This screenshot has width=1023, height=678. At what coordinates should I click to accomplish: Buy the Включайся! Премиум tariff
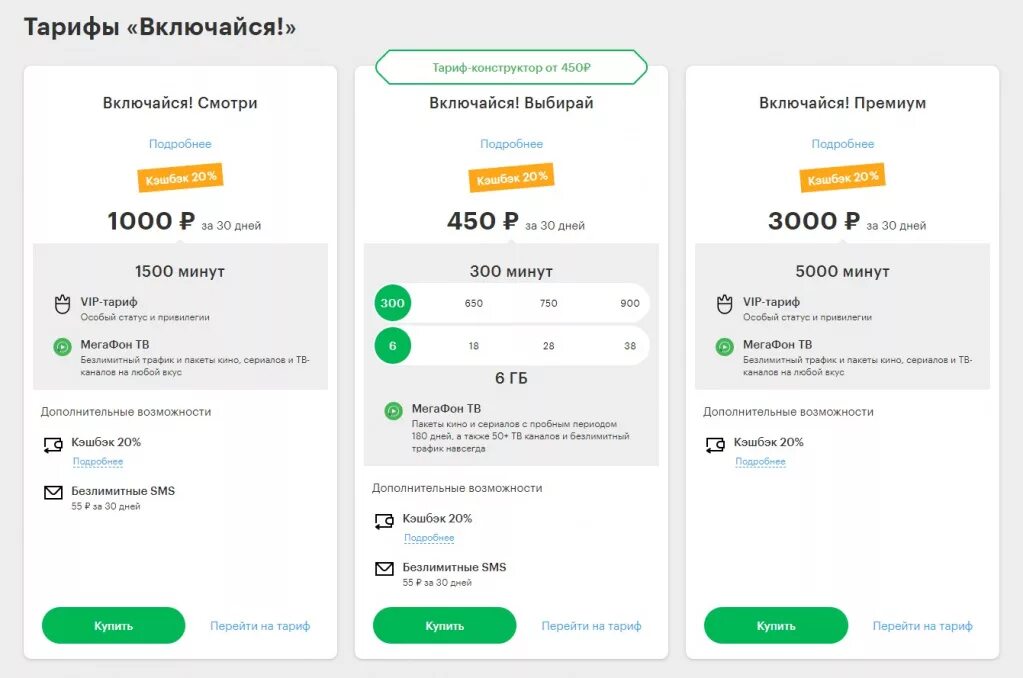pos(775,626)
